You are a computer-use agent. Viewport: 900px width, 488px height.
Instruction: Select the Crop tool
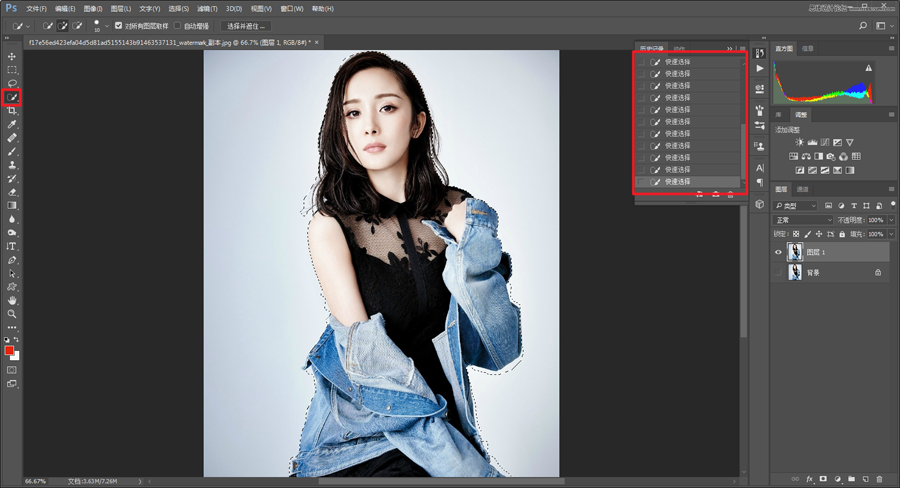pos(12,110)
